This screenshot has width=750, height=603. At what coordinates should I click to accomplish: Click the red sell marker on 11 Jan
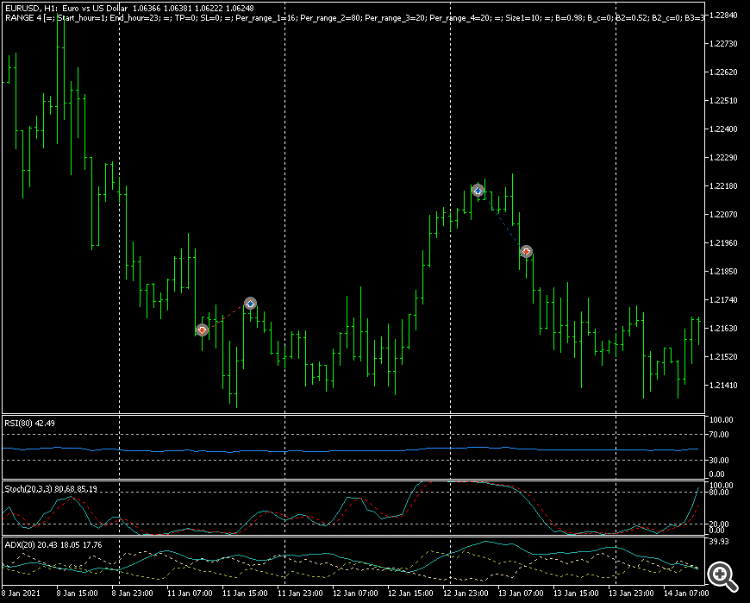tap(202, 330)
